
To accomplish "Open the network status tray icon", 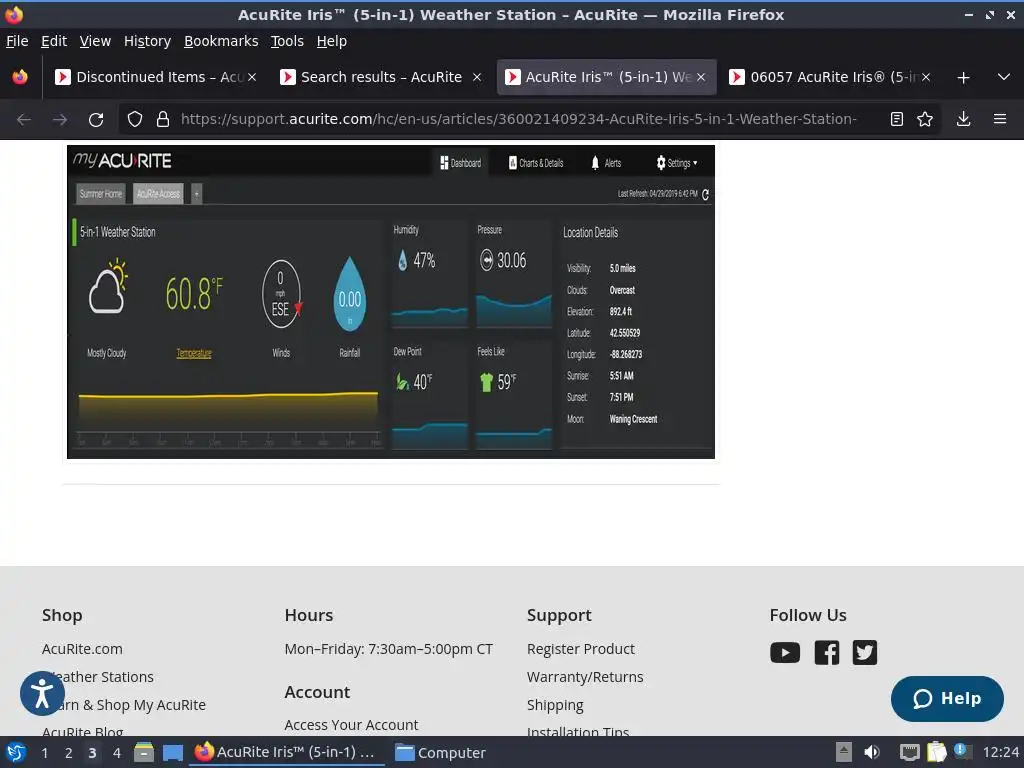I will click(909, 752).
